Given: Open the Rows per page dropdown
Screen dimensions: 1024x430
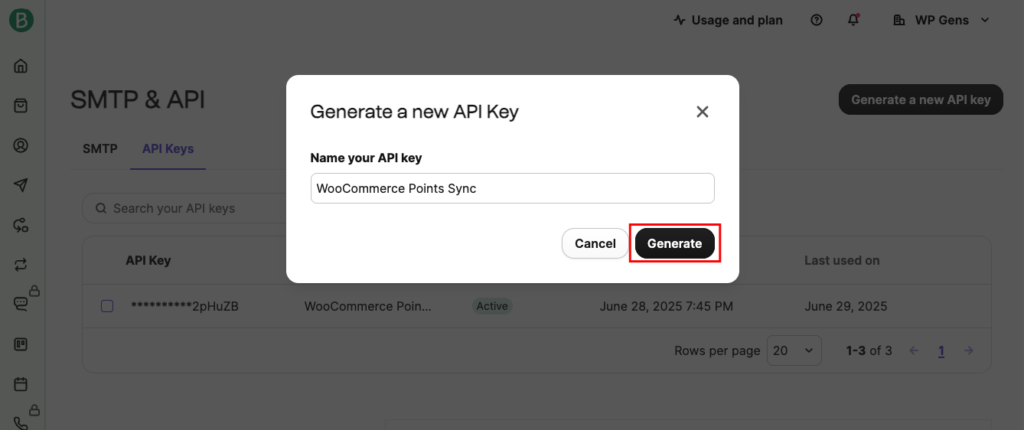Looking at the screenshot, I should pos(794,350).
